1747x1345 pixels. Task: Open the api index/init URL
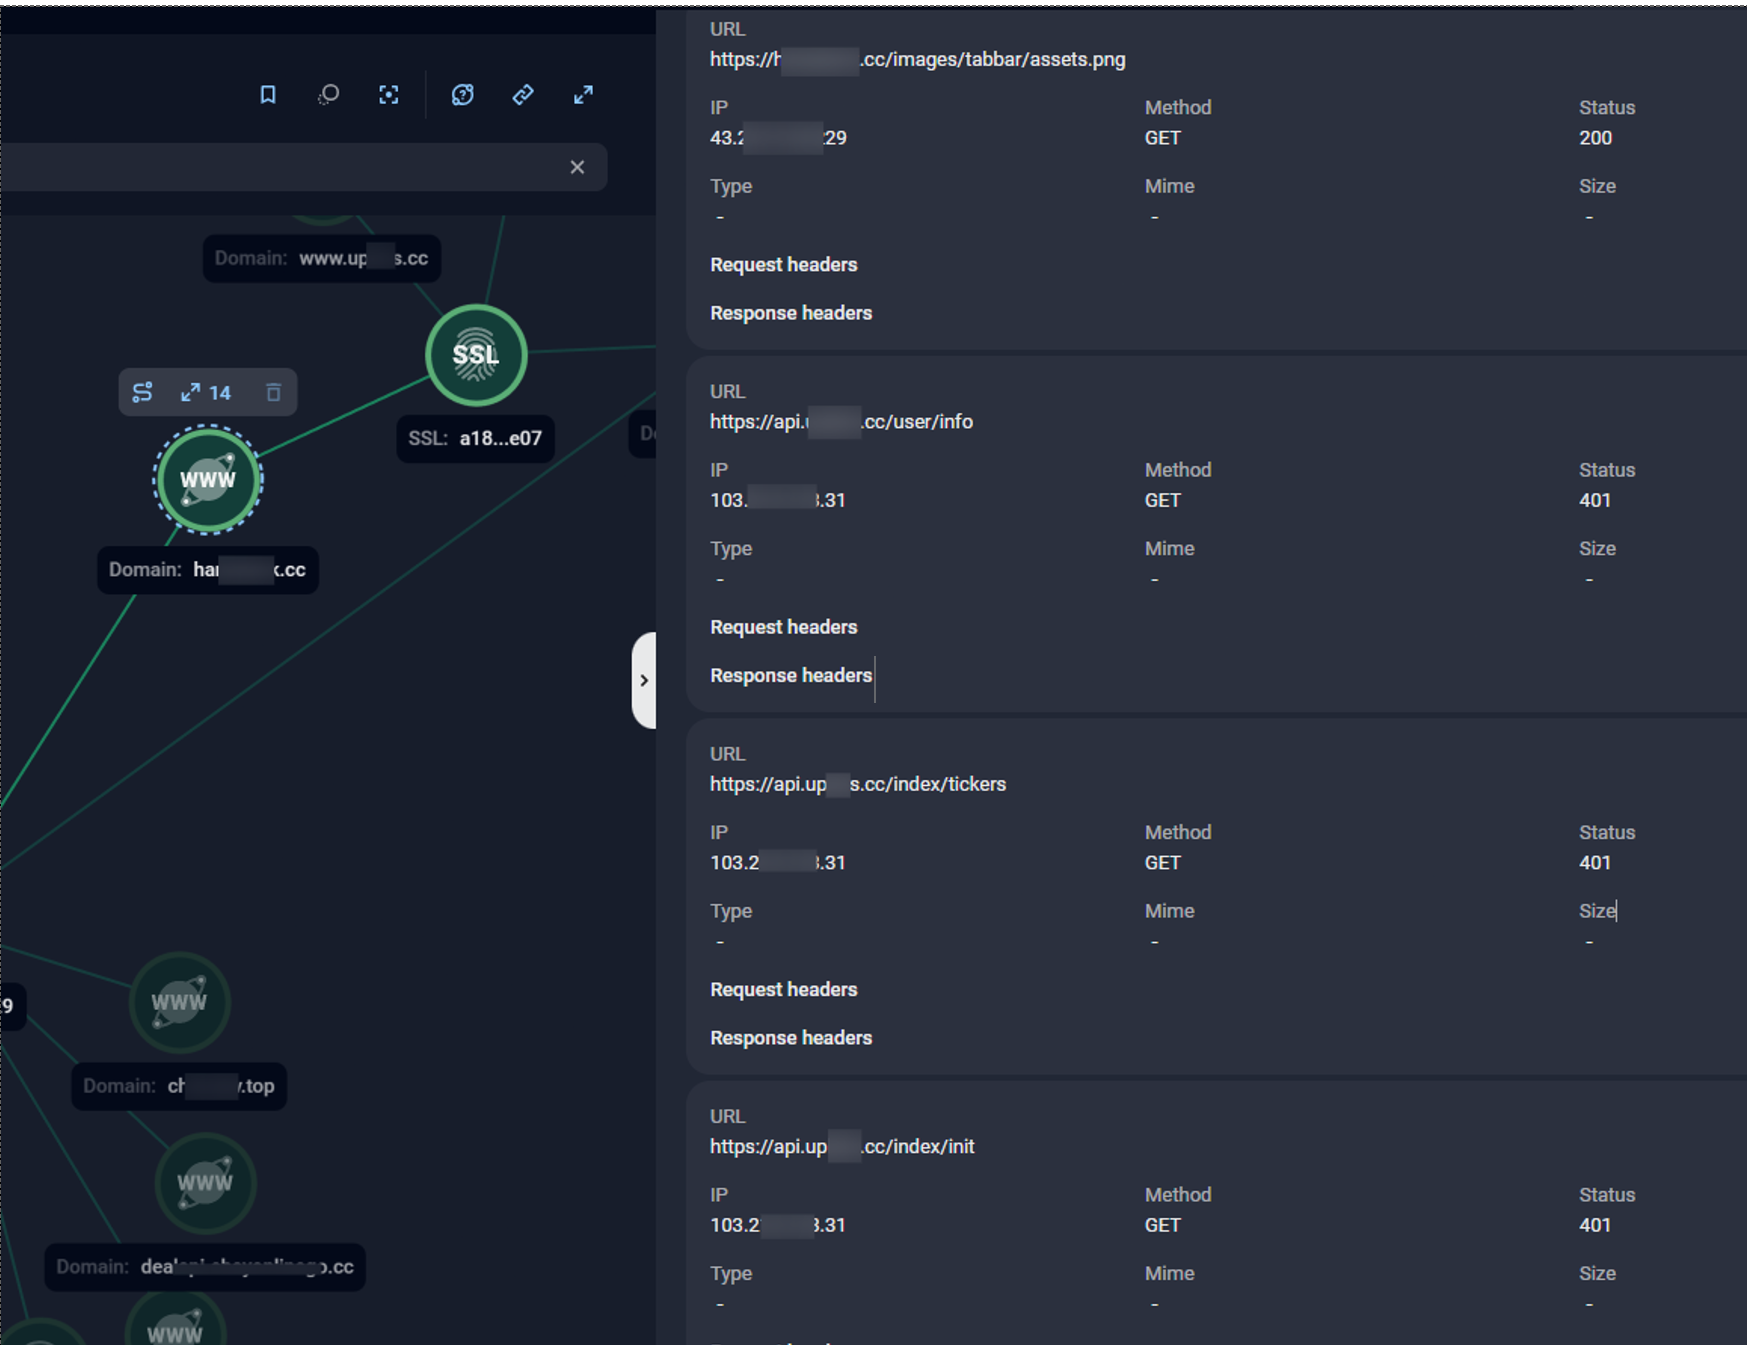click(x=841, y=1146)
